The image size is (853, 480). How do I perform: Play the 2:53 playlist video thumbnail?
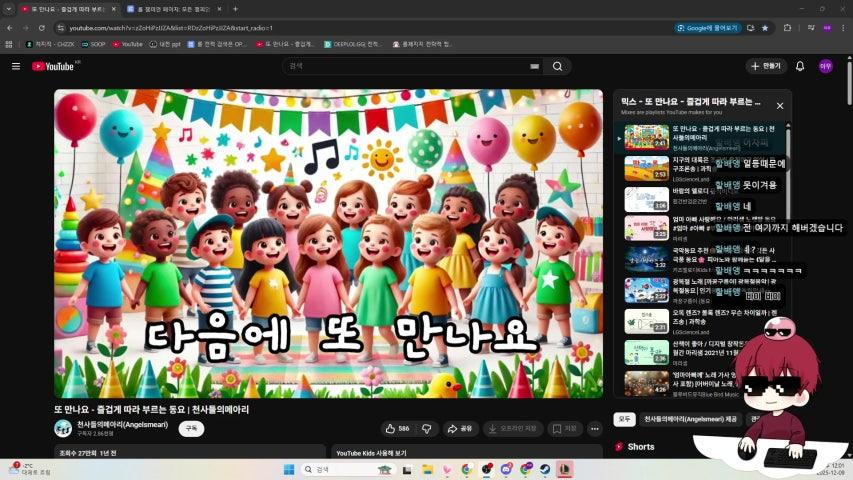pos(646,168)
